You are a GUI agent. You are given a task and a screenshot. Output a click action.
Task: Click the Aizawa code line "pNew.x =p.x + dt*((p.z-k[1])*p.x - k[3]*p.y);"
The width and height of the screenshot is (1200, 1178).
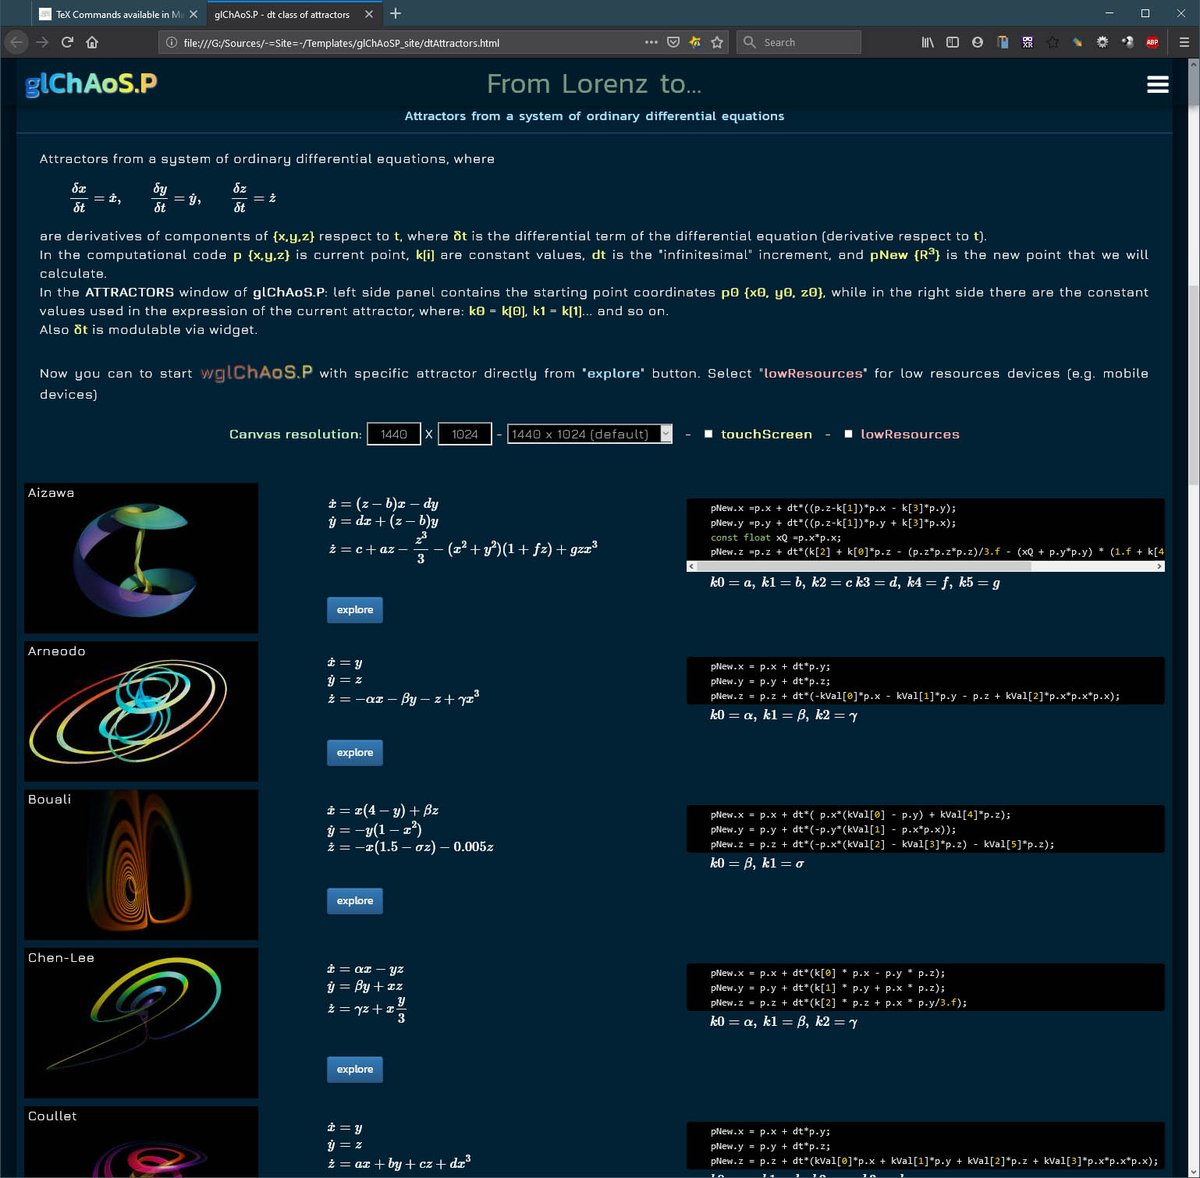(x=833, y=508)
